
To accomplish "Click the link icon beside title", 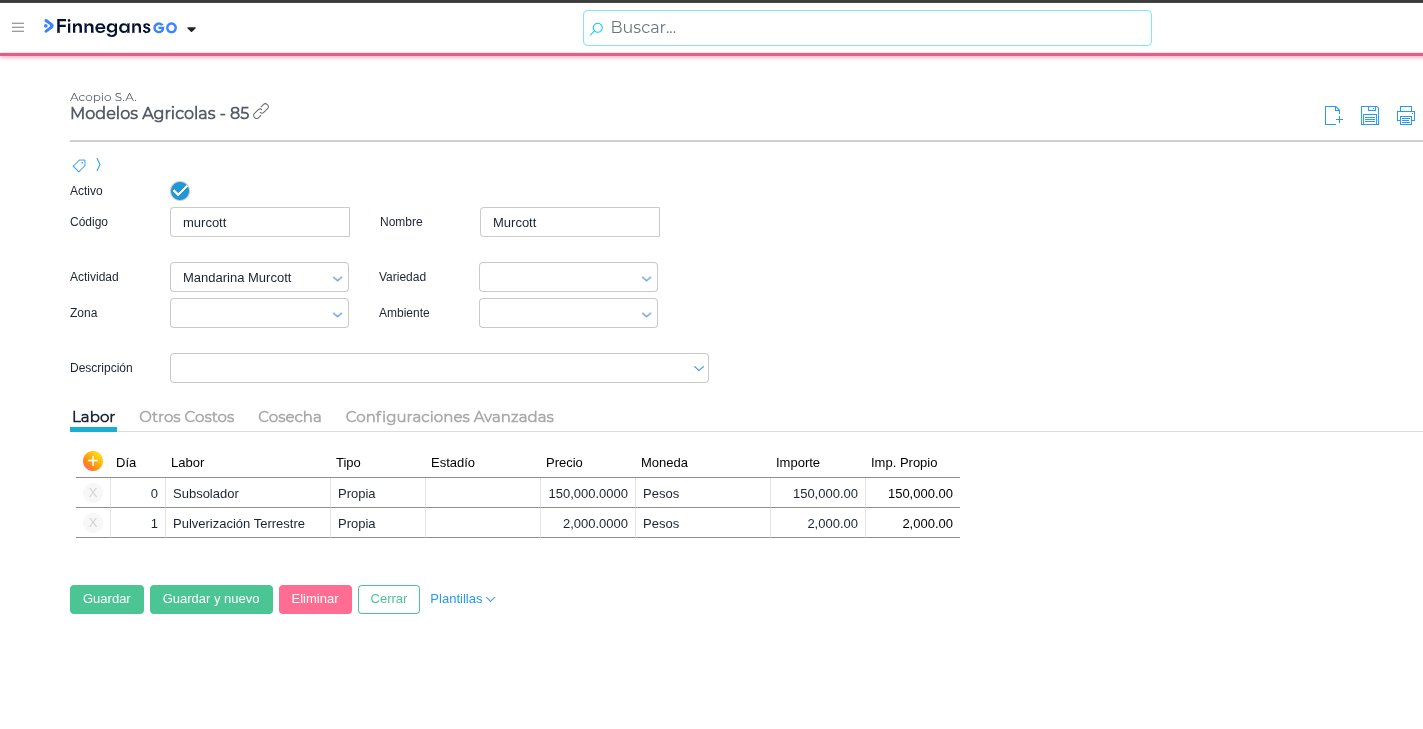I will (261, 112).
